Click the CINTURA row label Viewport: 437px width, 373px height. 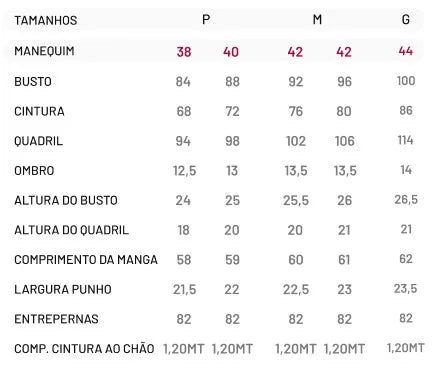point(39,111)
